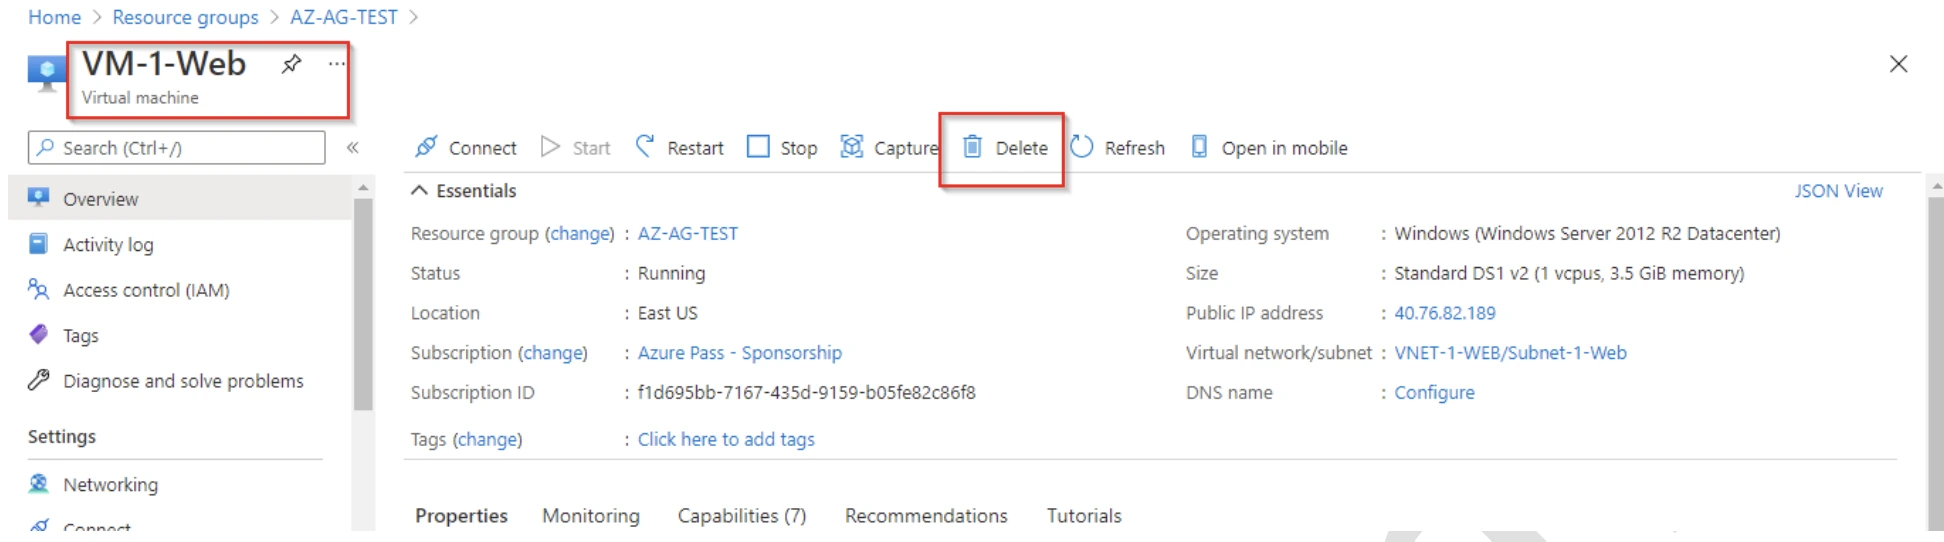This screenshot has width=1944, height=542.
Task: Click the Activity log sidebar icon
Action: (x=38, y=243)
